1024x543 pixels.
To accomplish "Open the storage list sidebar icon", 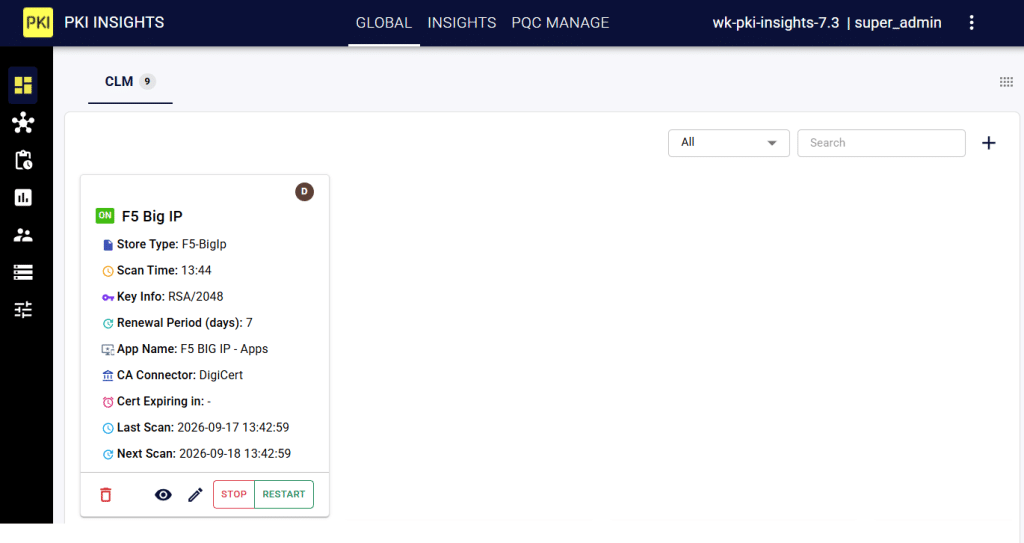I will 23,272.
